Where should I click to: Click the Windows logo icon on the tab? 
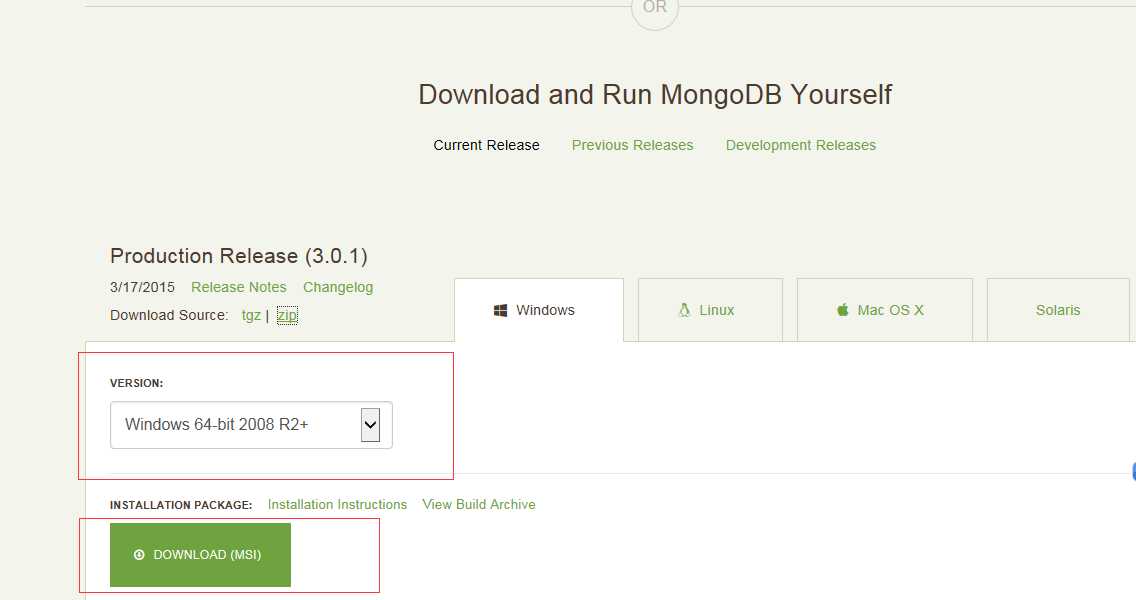(x=500, y=310)
